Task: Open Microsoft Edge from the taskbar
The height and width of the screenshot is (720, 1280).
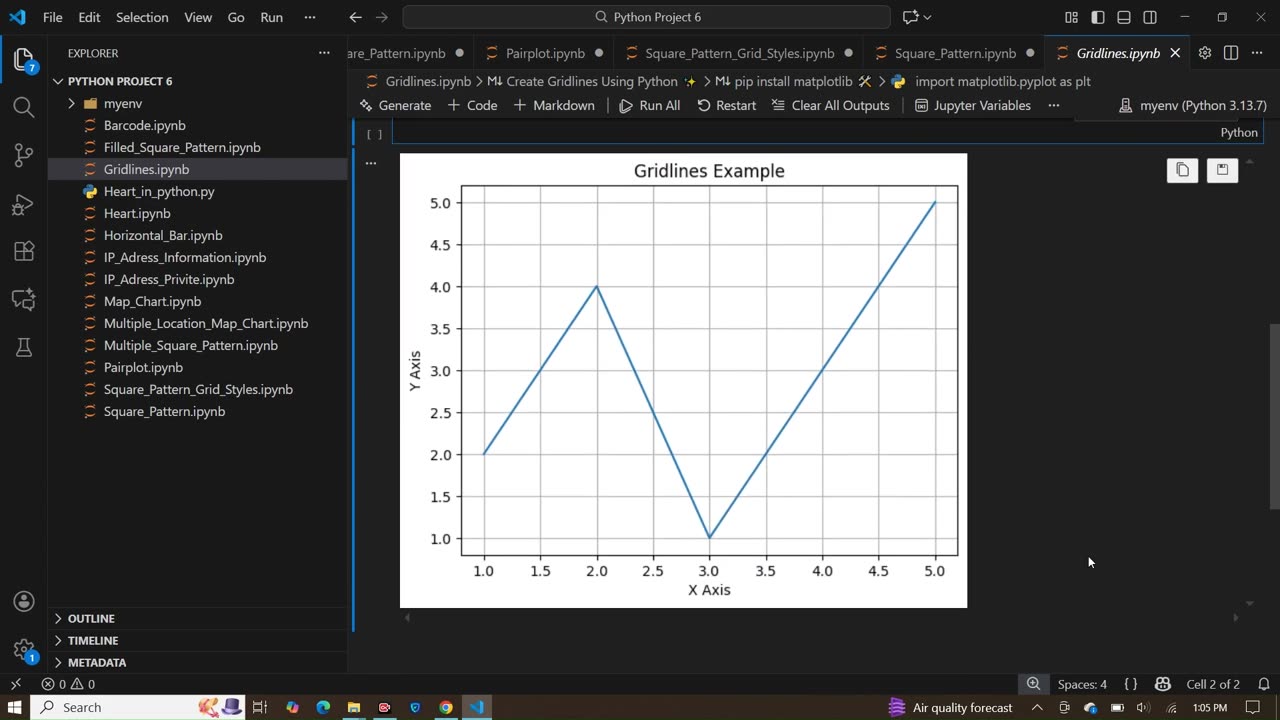Action: pos(323,707)
